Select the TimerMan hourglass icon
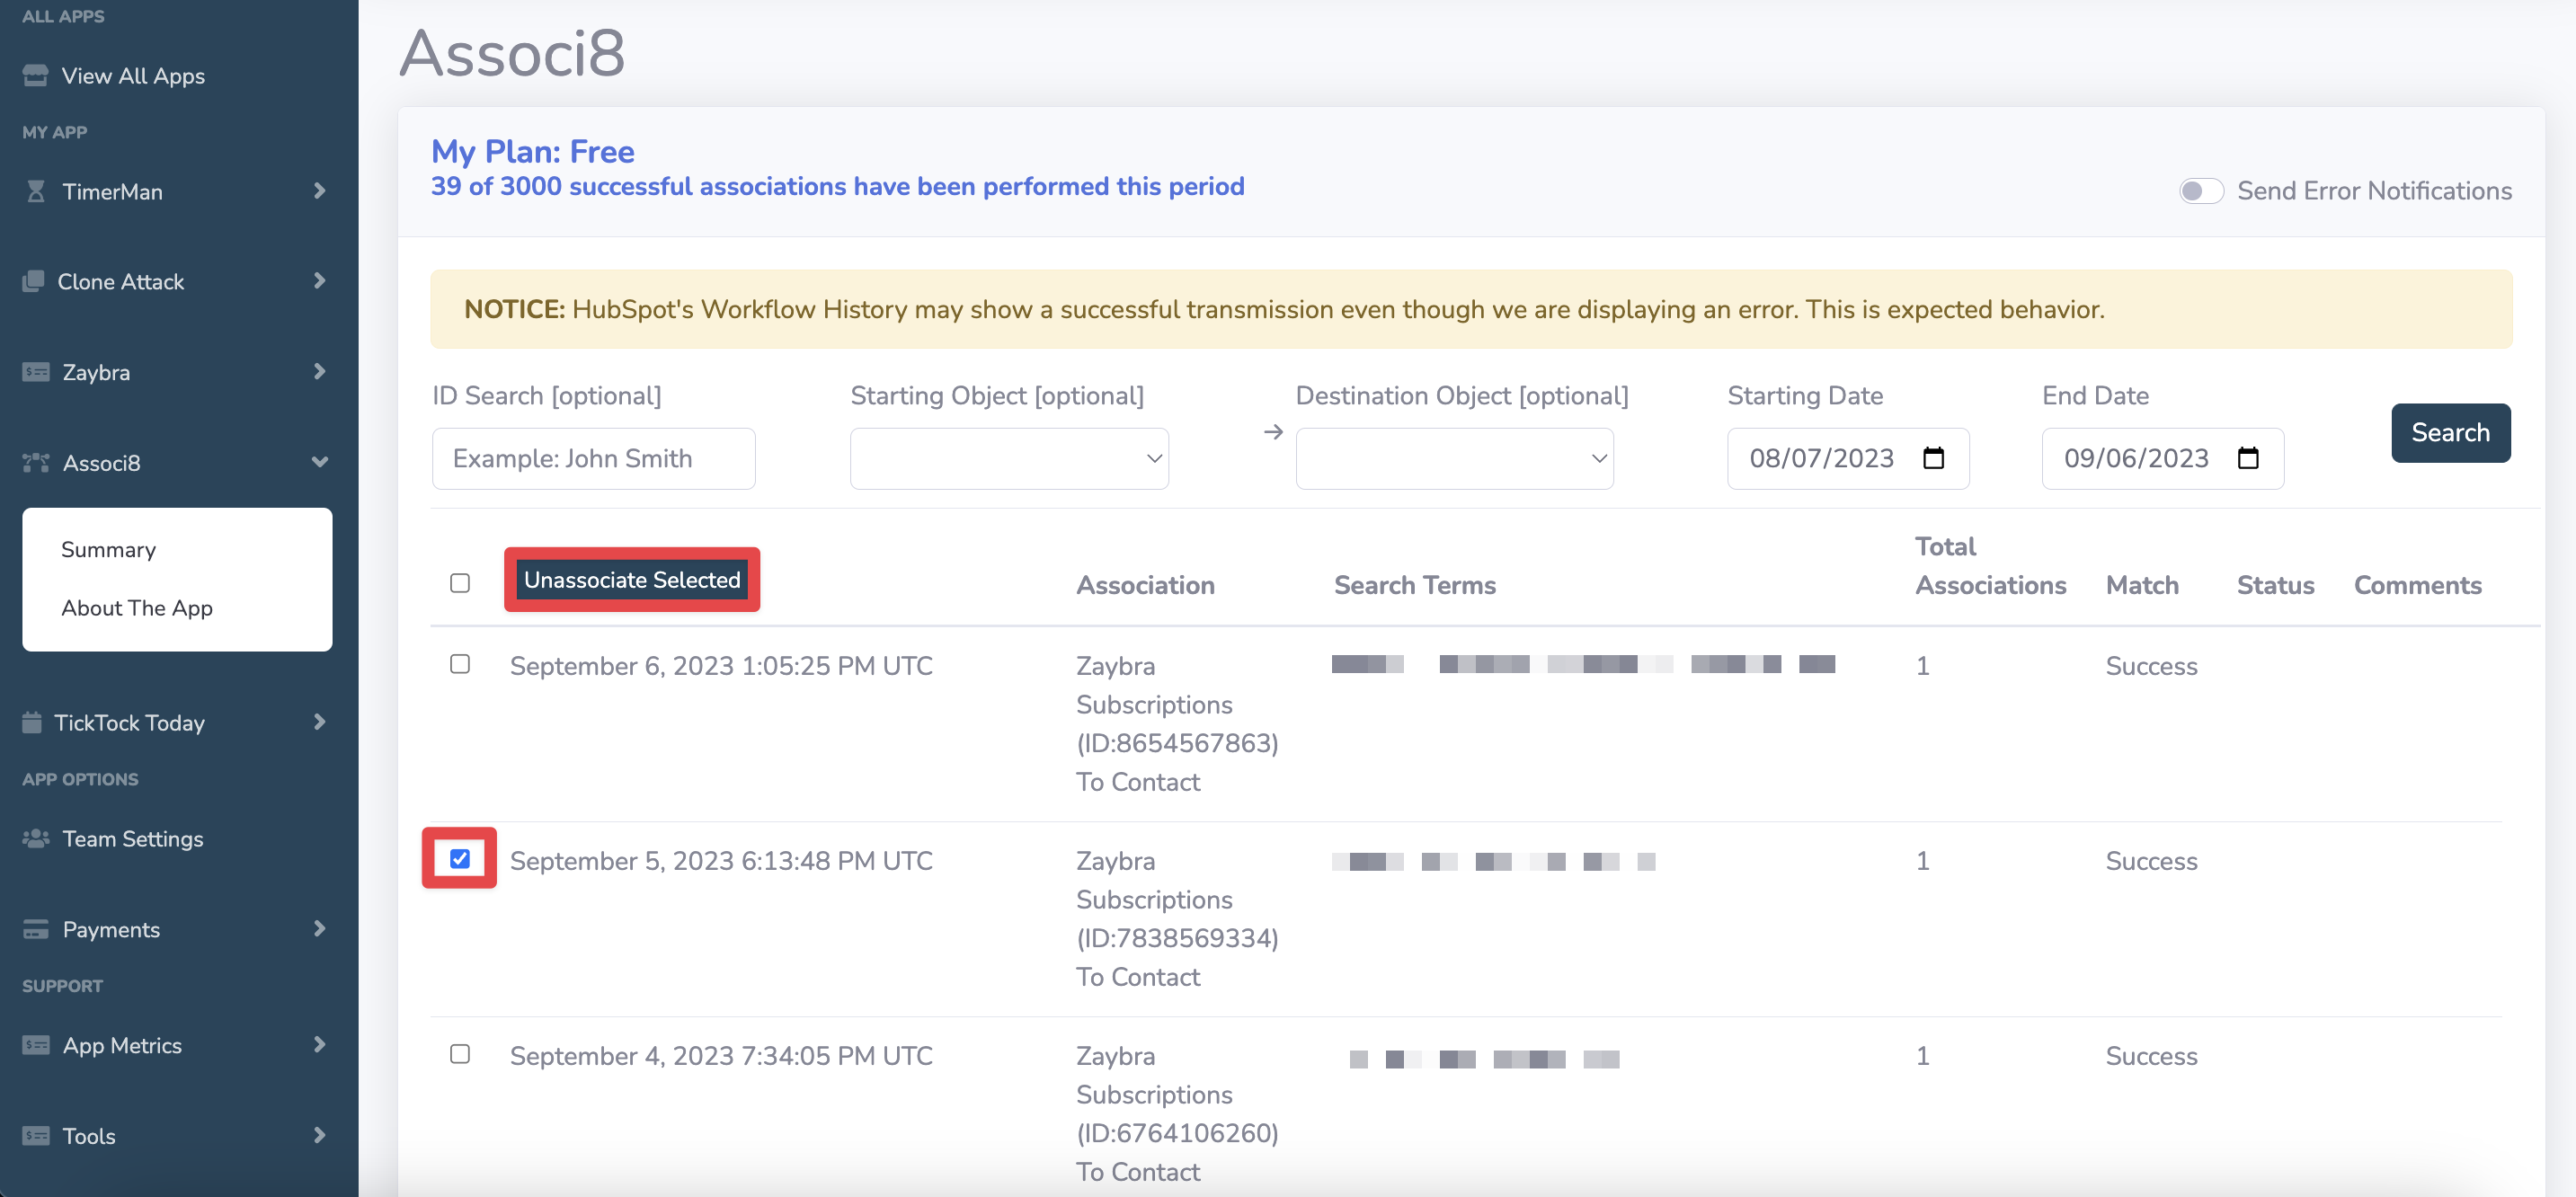Image resolution: width=2576 pixels, height=1197 pixels. (x=34, y=191)
